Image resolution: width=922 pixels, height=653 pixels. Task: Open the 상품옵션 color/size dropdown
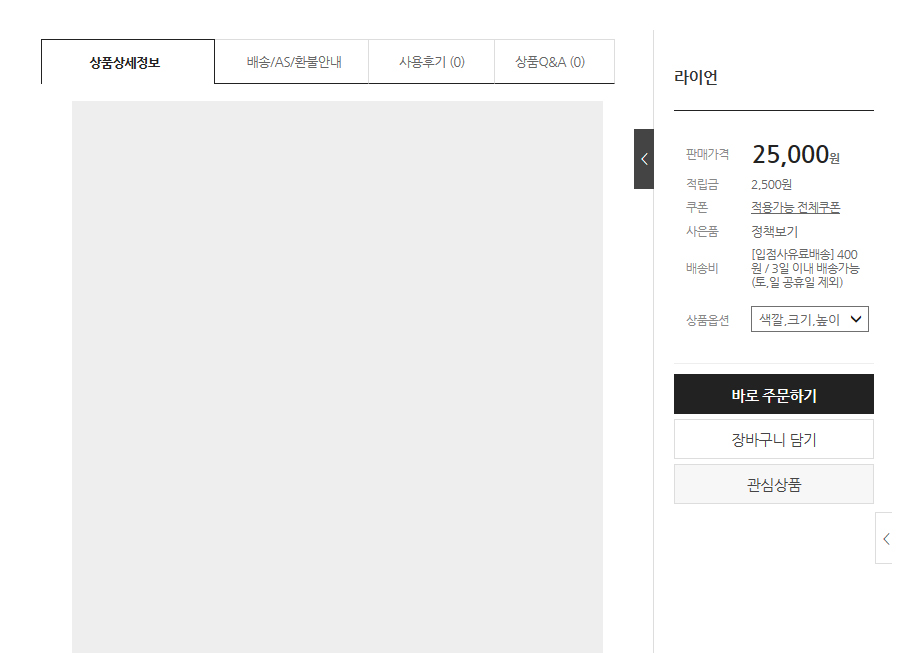tap(809, 319)
